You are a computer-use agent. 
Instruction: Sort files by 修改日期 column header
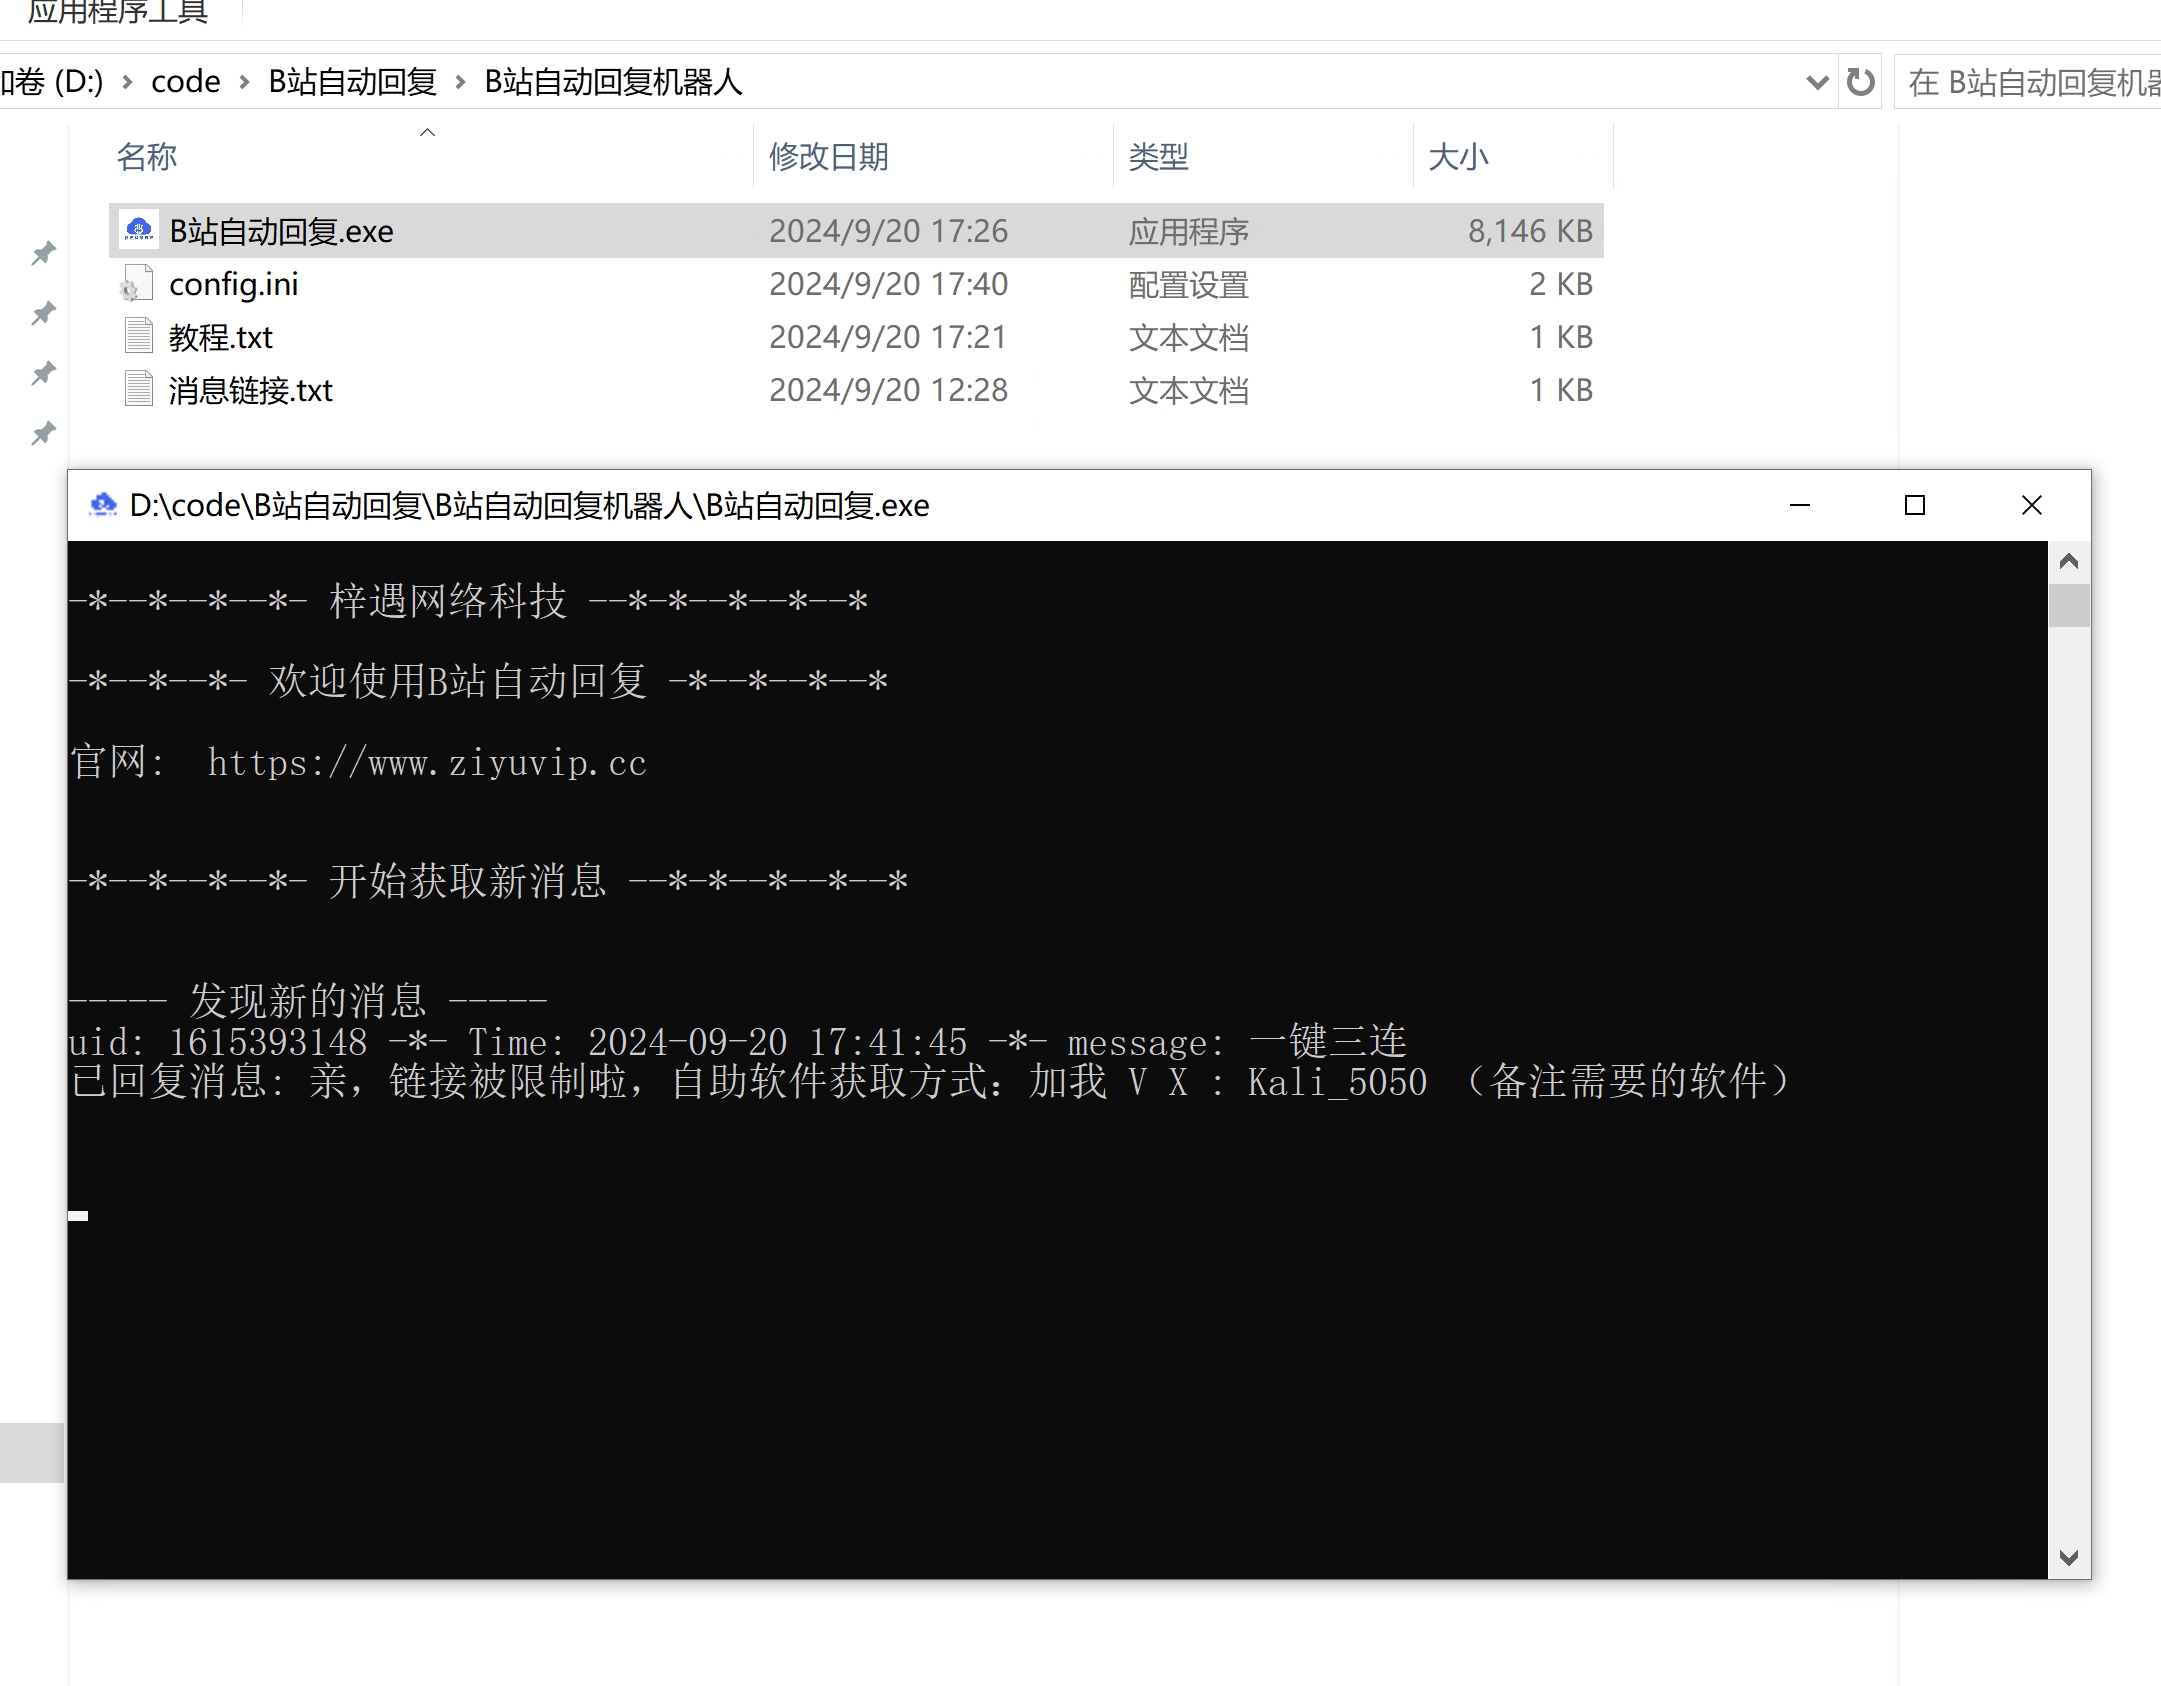point(828,157)
